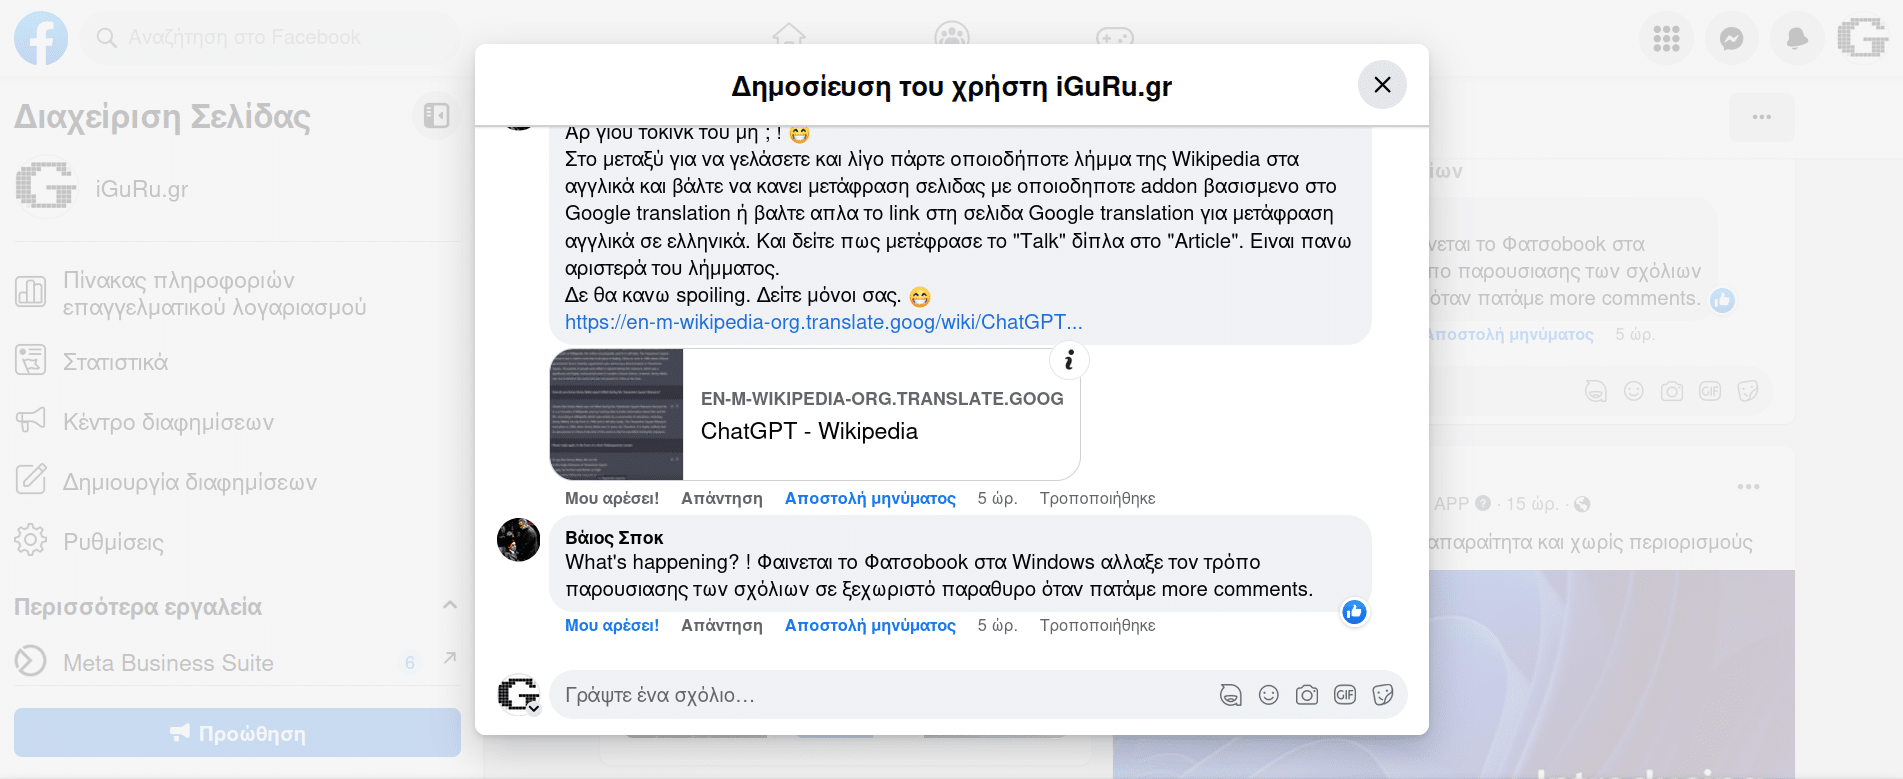Open the account menu via the iGuRu avatar
1903x779 pixels.
point(1862,38)
